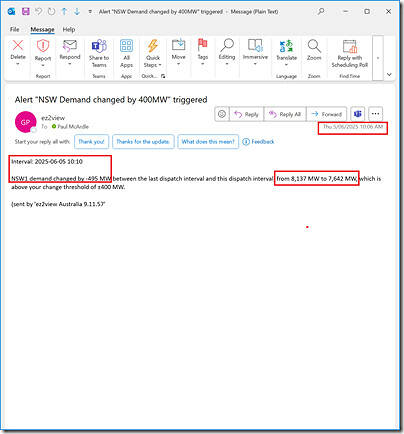Viewport: 404px width, 434px height.
Task: Expand the Tags dropdown arrow
Action: coord(202,64)
